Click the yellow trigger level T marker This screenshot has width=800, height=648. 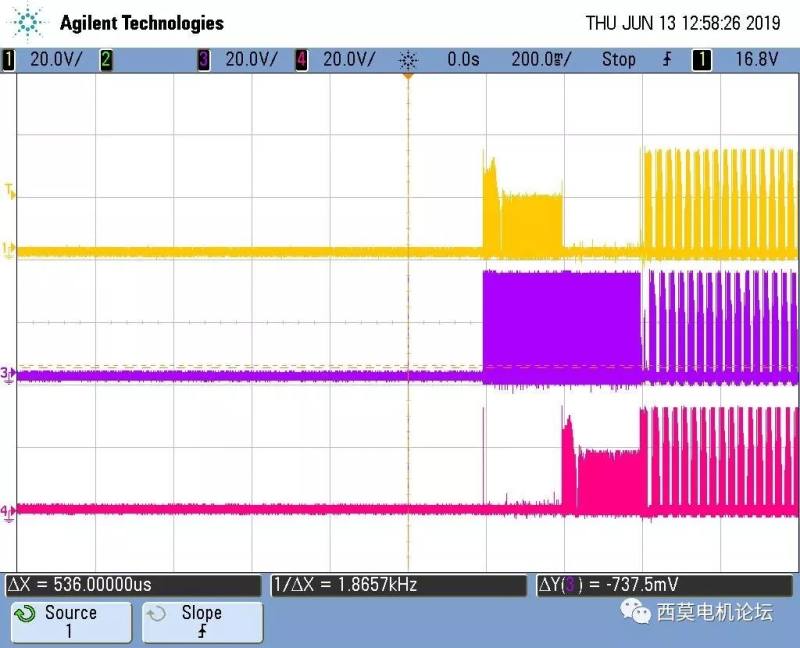click(10, 190)
